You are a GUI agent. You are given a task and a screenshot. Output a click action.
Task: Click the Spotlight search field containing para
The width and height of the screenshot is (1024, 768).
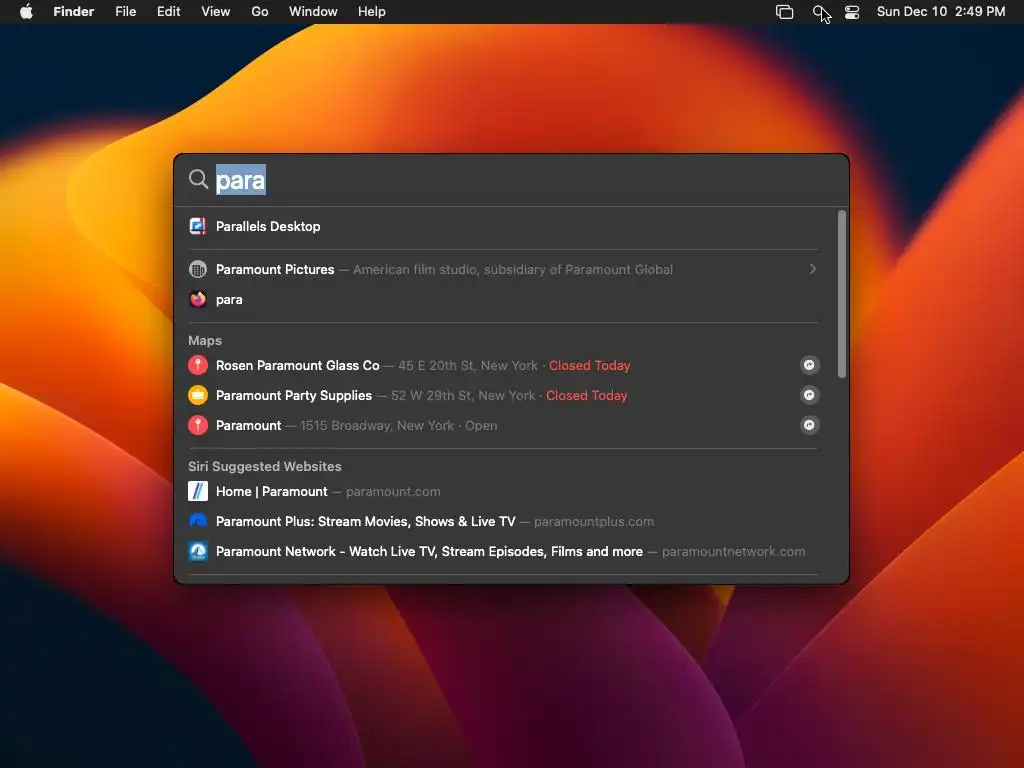509,180
